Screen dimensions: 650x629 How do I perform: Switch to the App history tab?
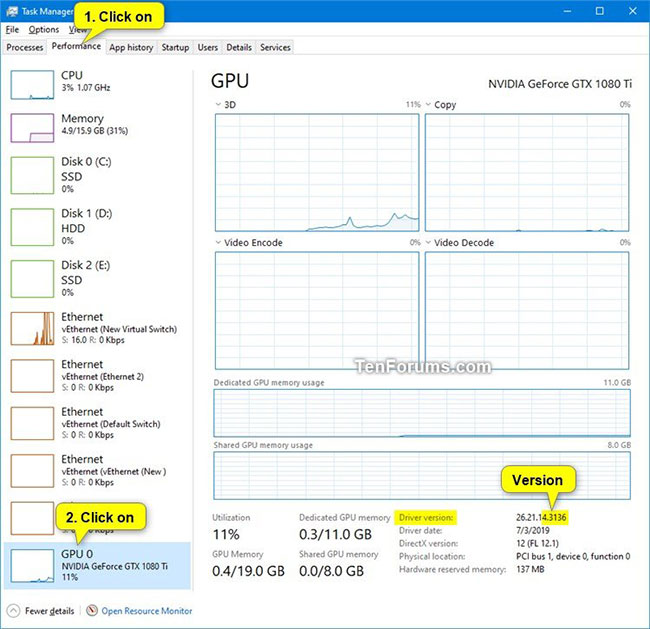click(131, 47)
